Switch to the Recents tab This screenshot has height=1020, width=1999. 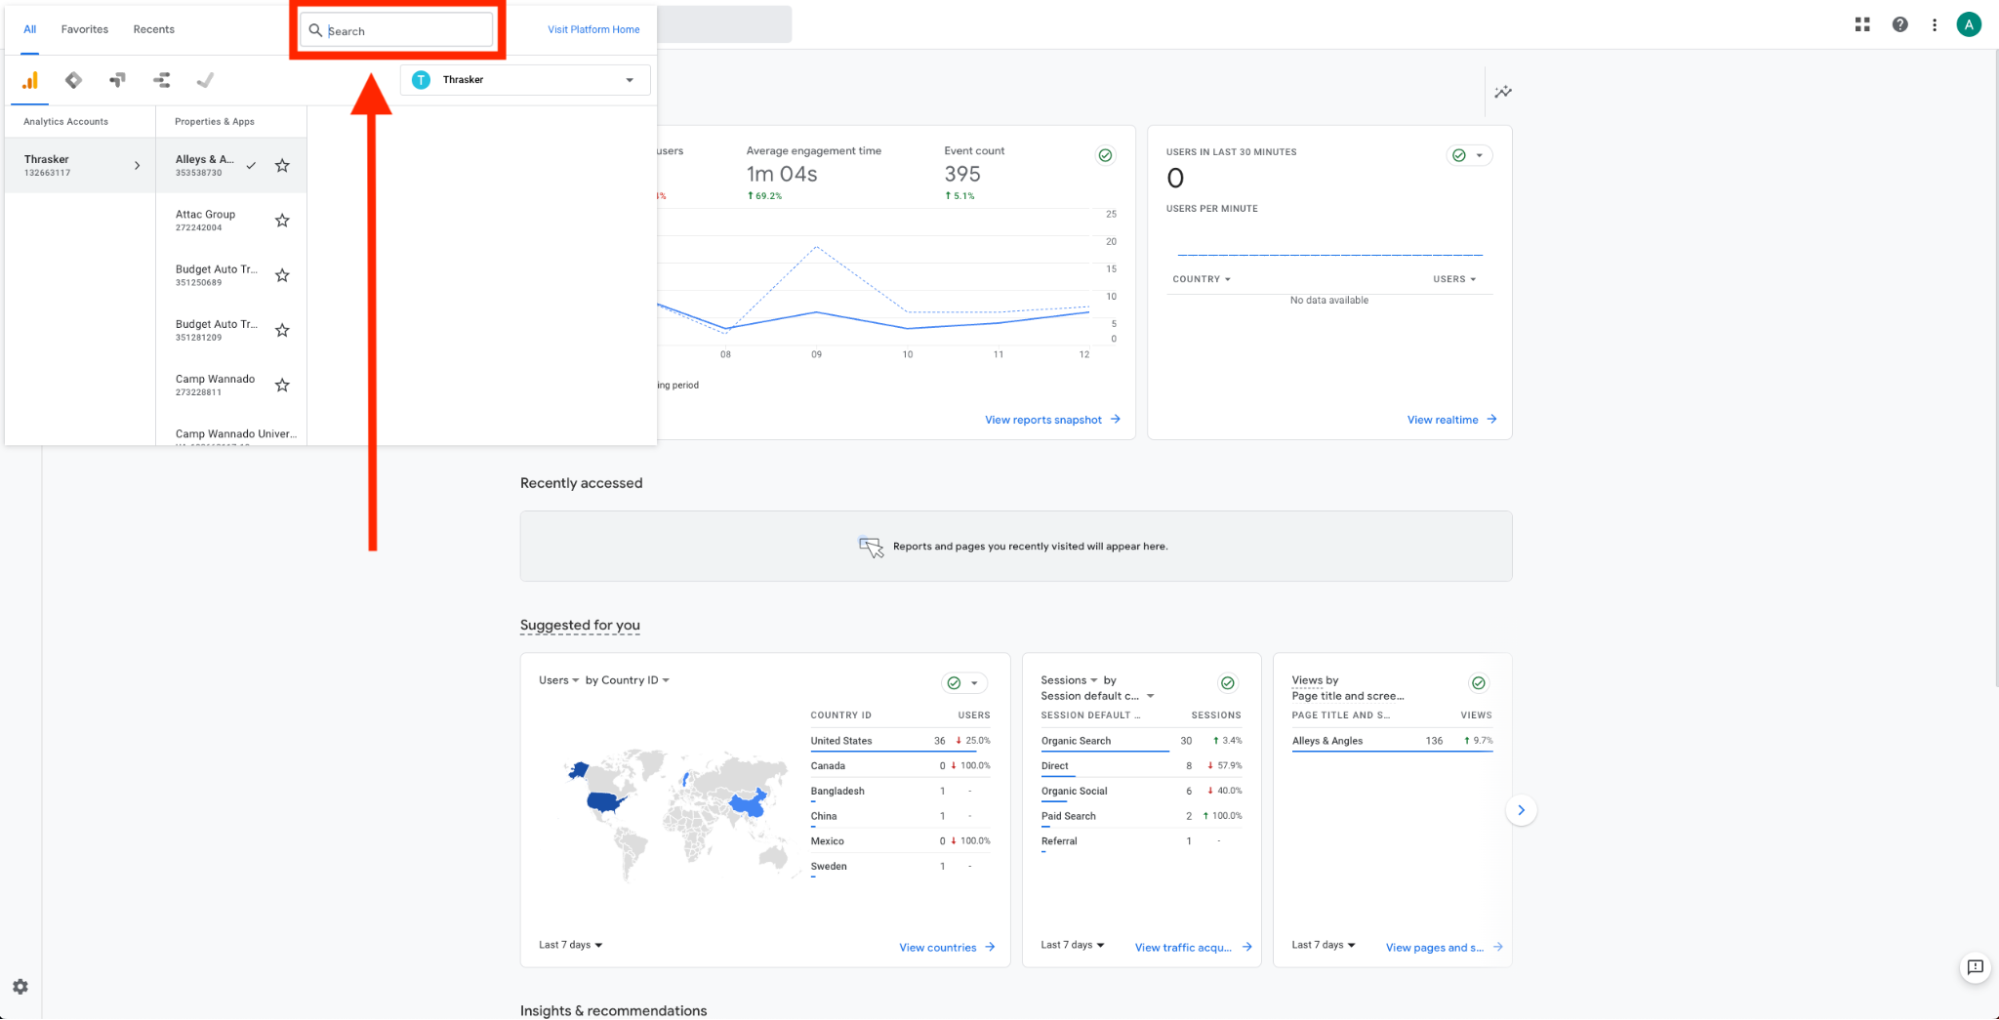[x=153, y=30]
